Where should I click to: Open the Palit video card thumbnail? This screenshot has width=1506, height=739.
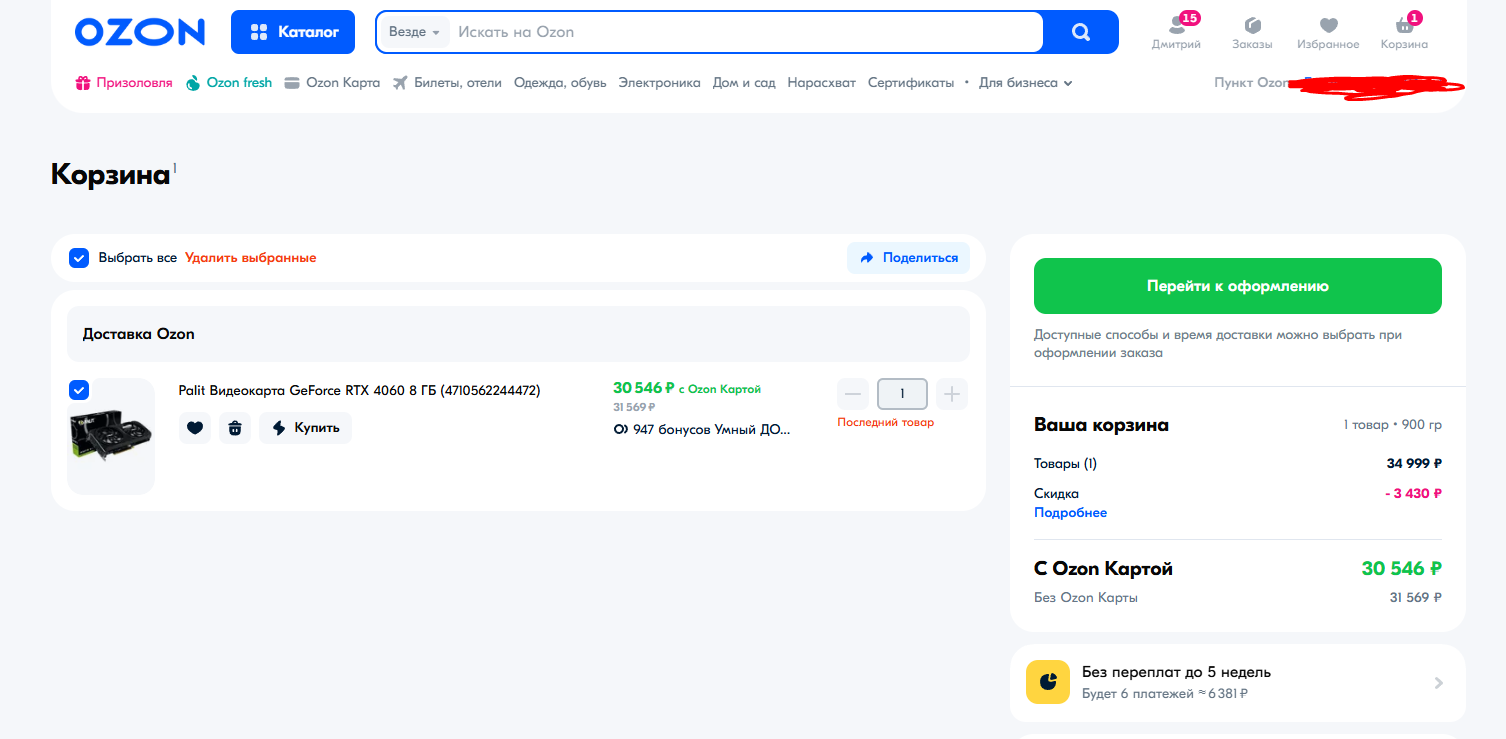(111, 436)
